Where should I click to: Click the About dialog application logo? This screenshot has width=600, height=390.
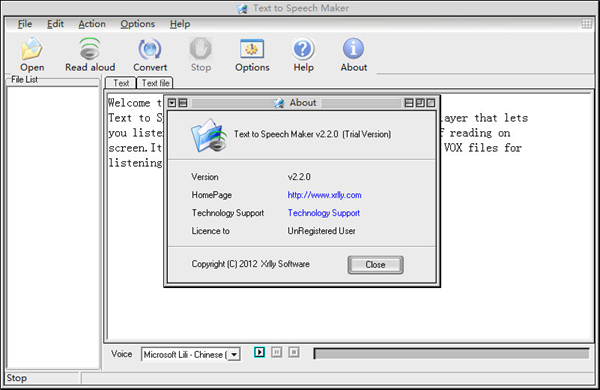[209, 135]
